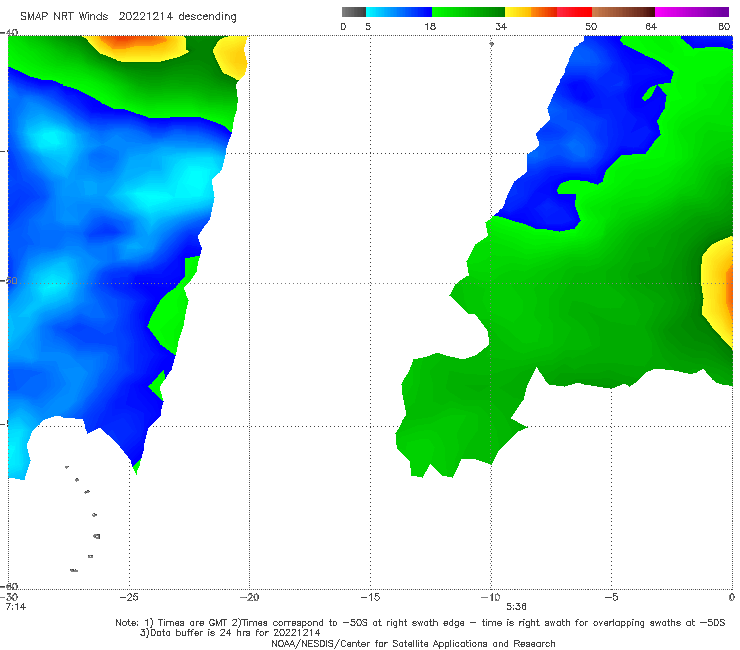Click the color bar label "5" below cyan
The width and height of the screenshot is (740, 650).
(368, 26)
